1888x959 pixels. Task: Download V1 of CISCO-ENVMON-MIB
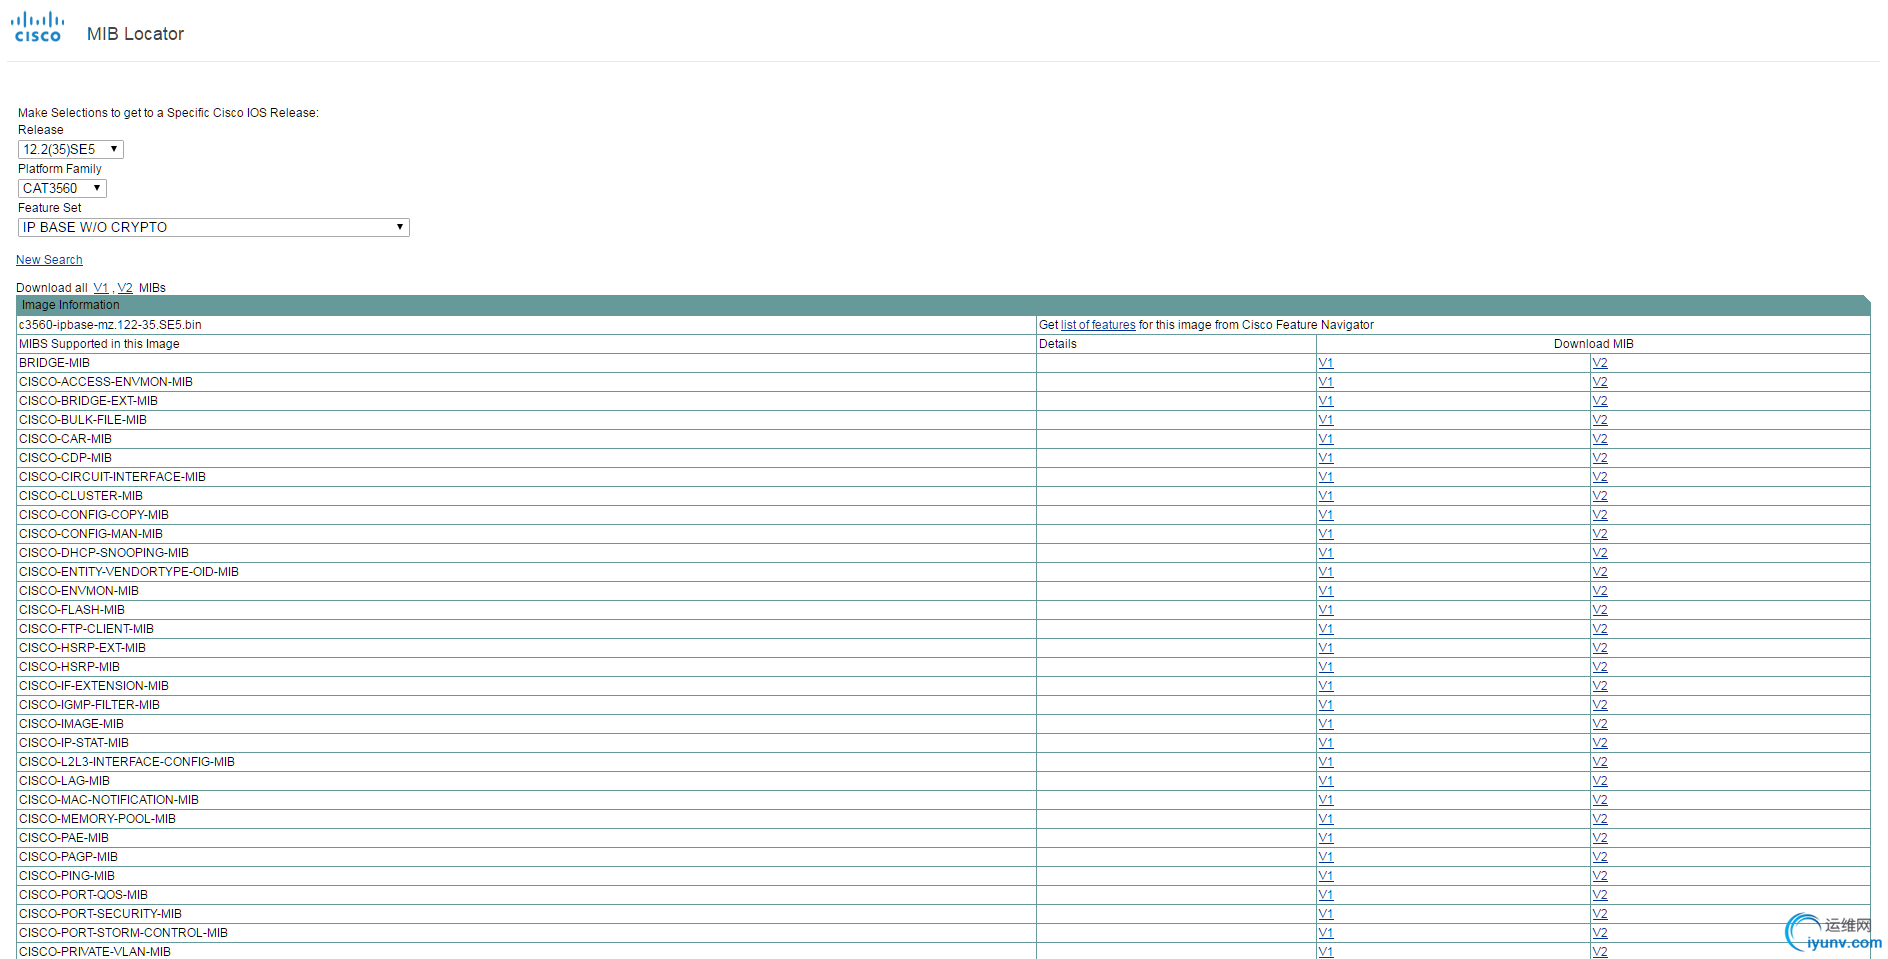point(1326,591)
